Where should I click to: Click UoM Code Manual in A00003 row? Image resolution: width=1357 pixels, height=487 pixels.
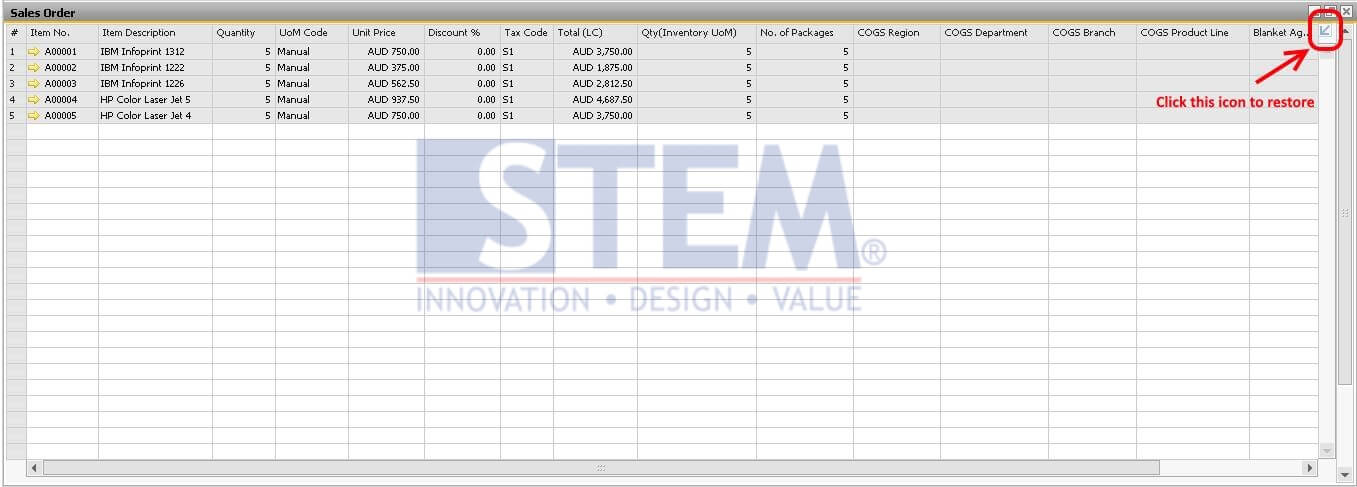[312, 84]
